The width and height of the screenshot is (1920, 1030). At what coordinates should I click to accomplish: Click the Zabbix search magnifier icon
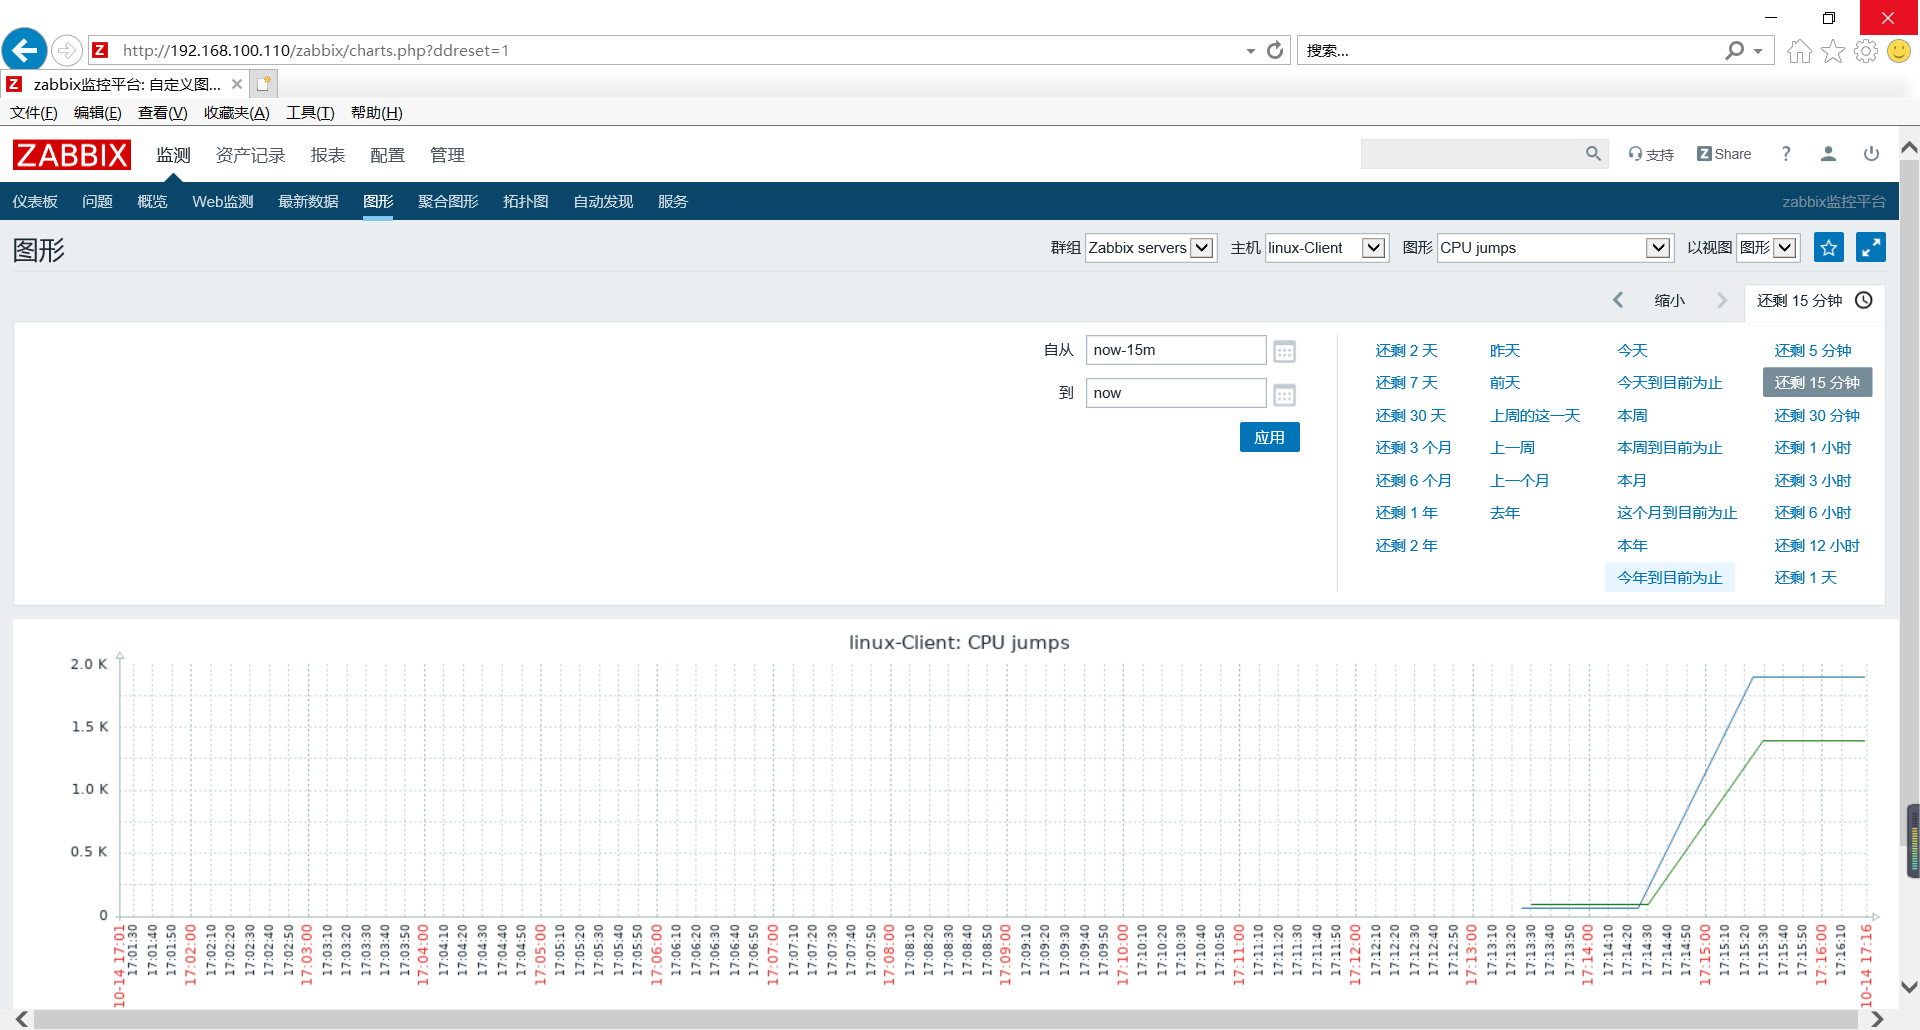[x=1593, y=154]
